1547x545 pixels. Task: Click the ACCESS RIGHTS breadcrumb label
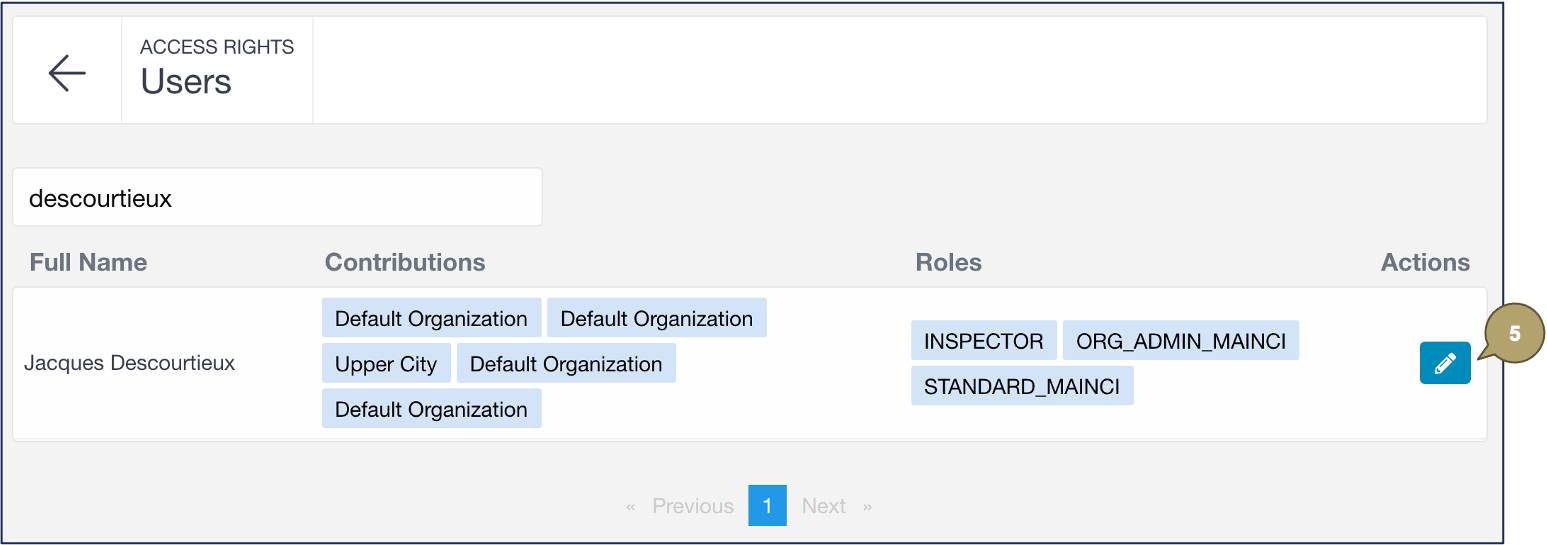coord(217,47)
